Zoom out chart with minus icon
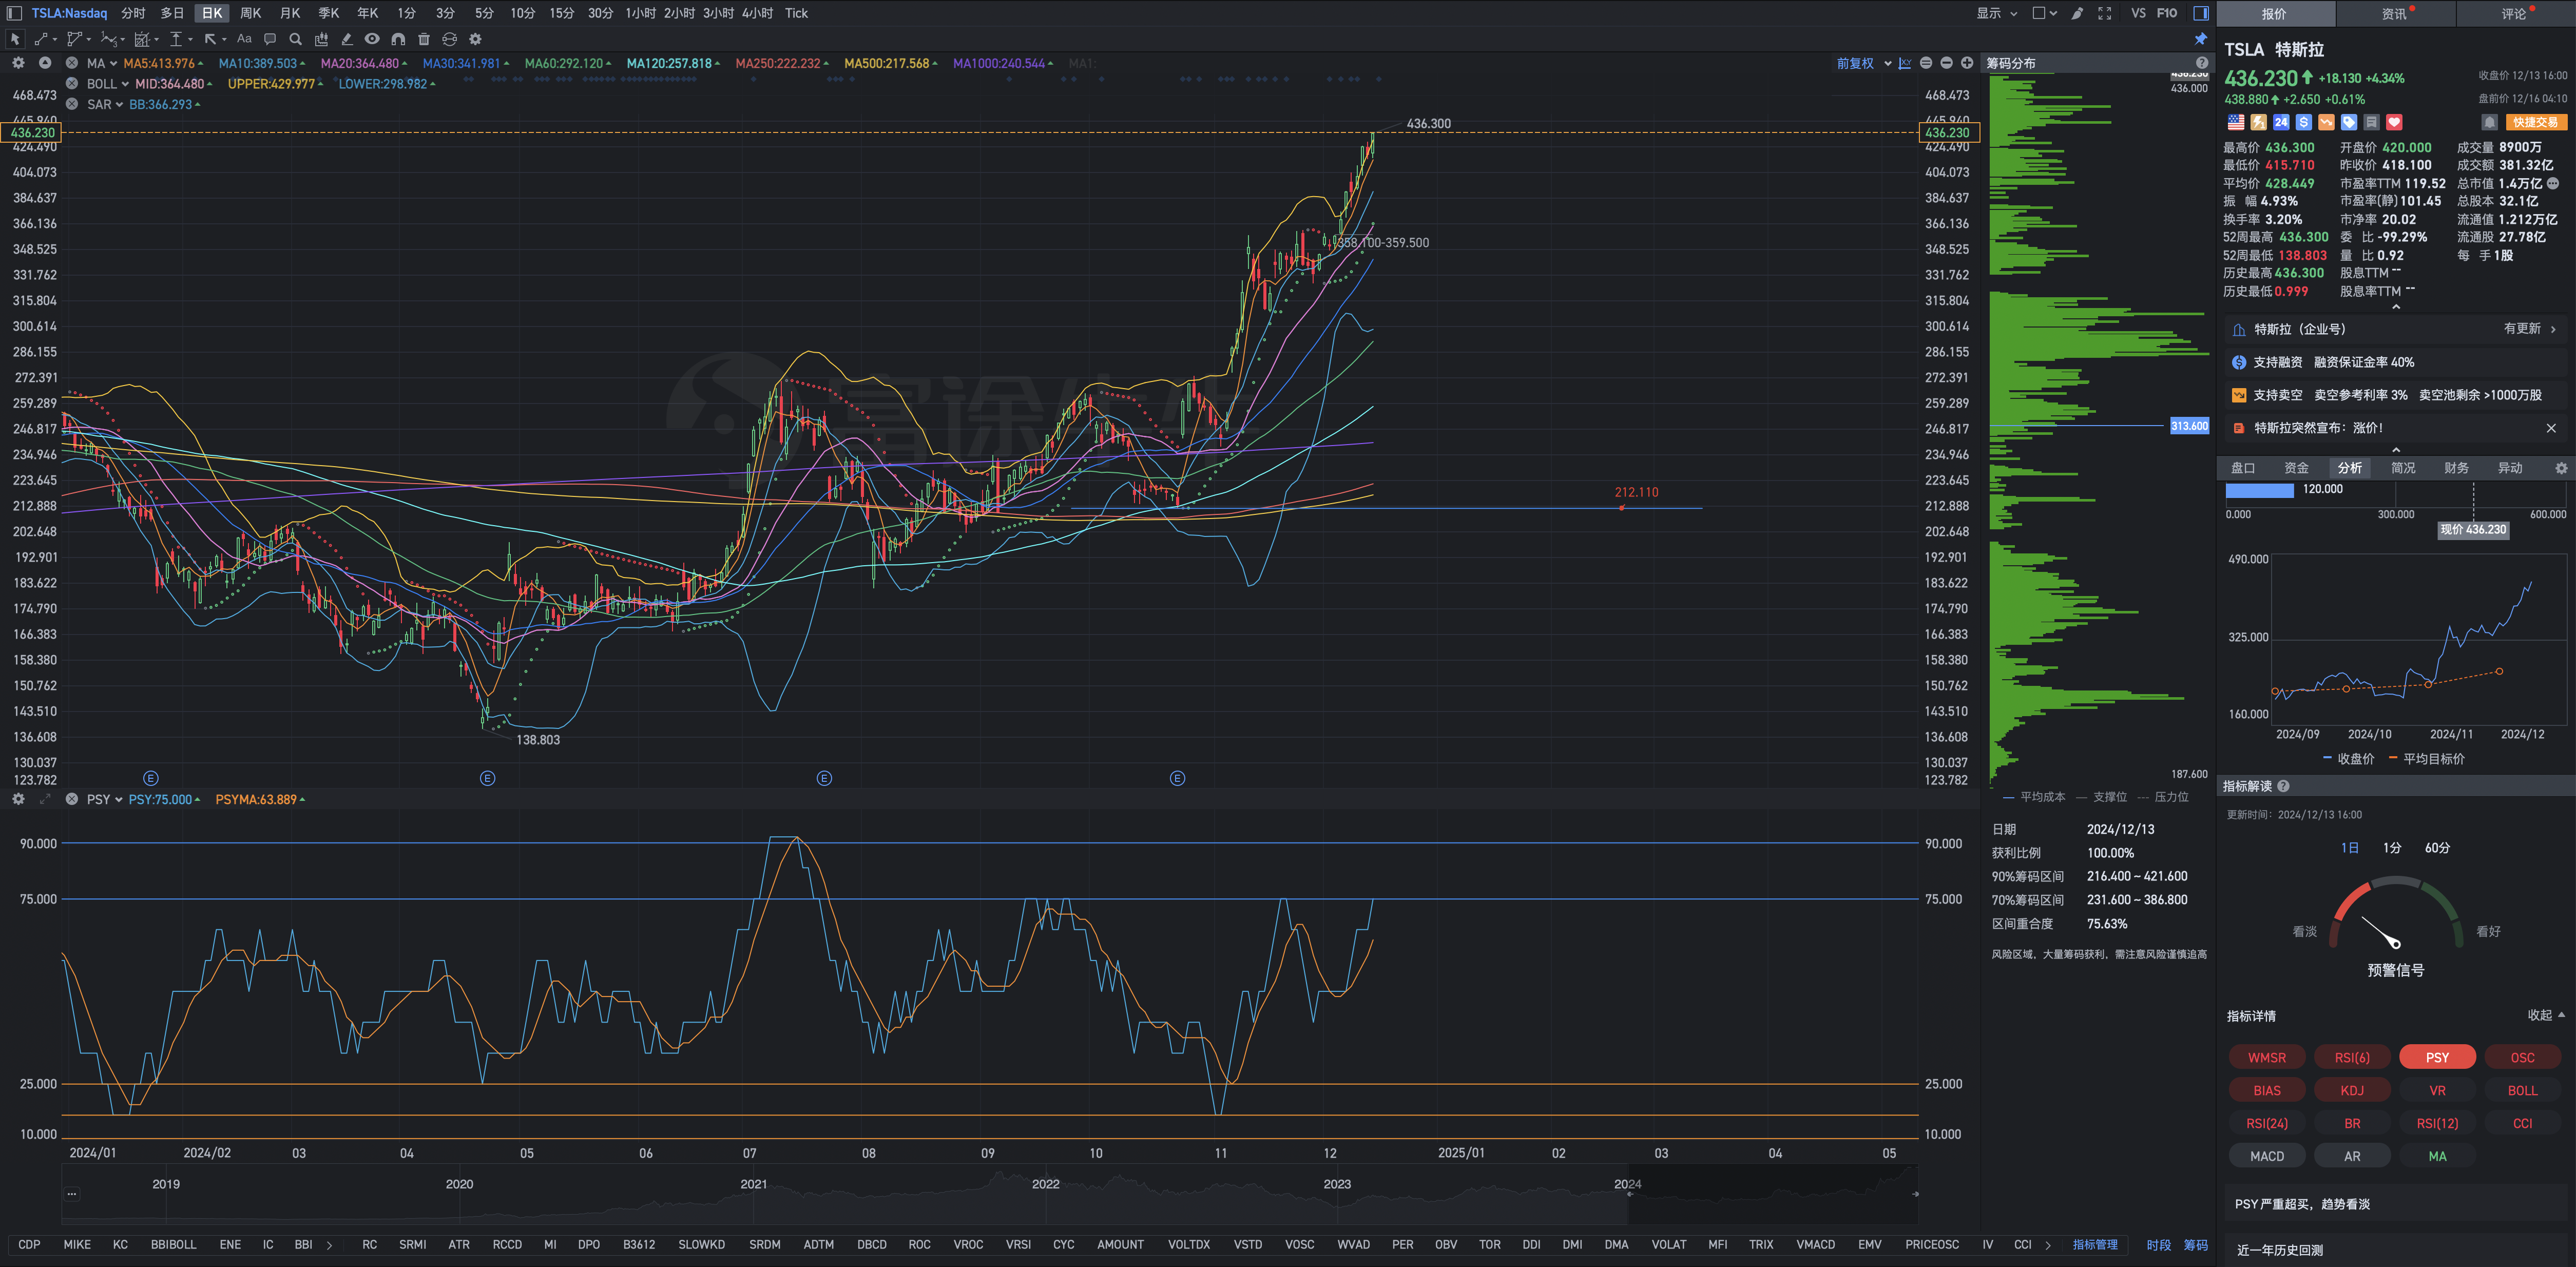 (x=1946, y=63)
